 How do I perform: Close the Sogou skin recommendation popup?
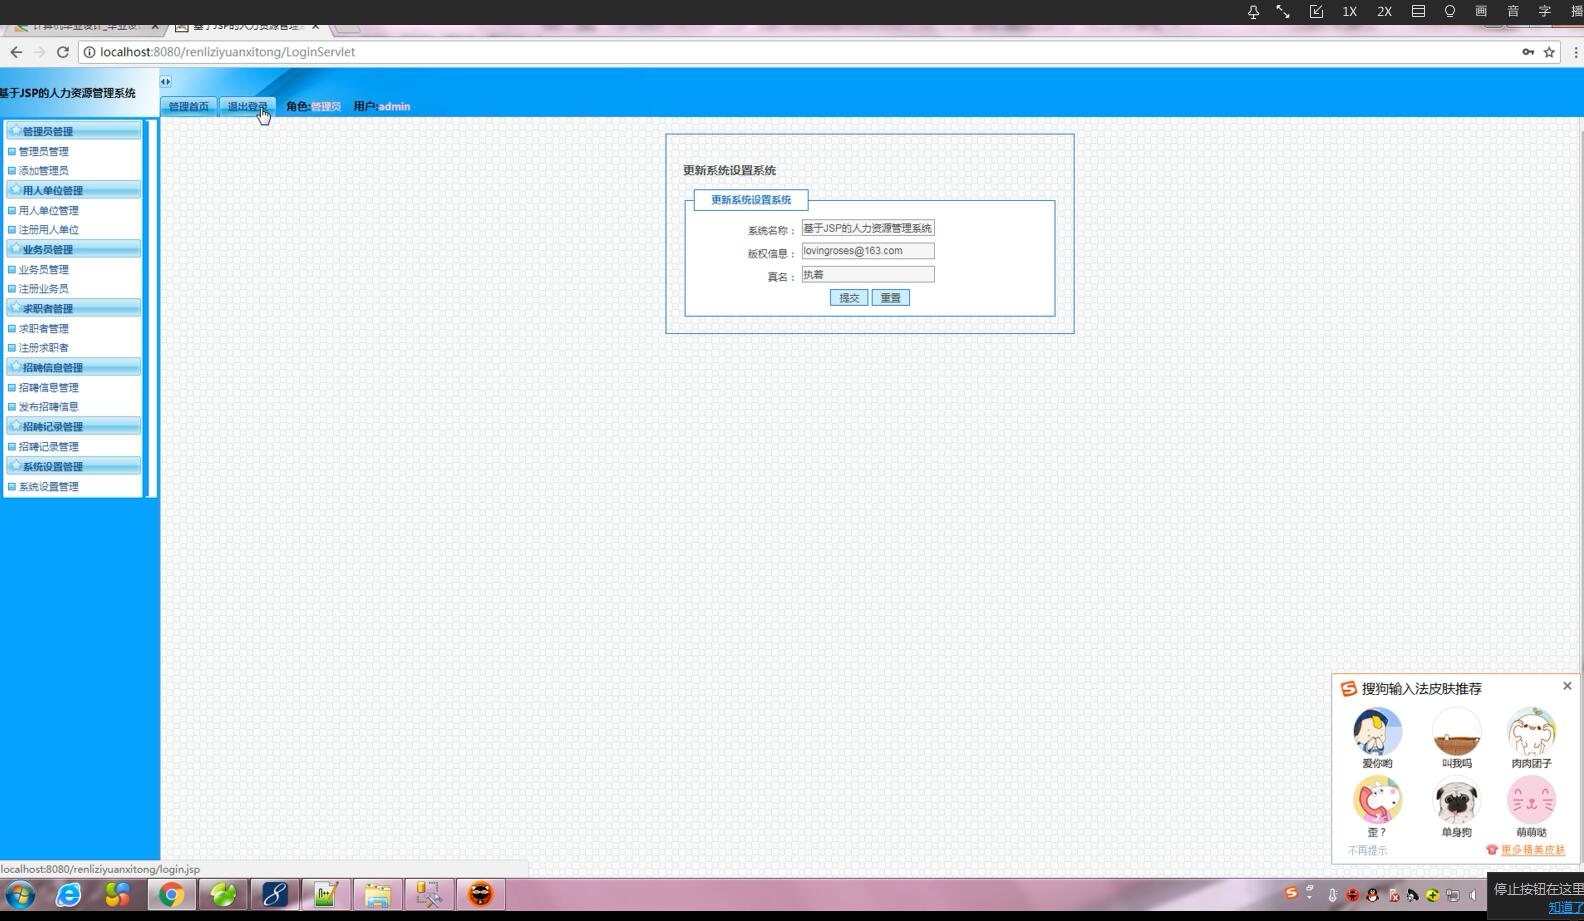click(1567, 686)
